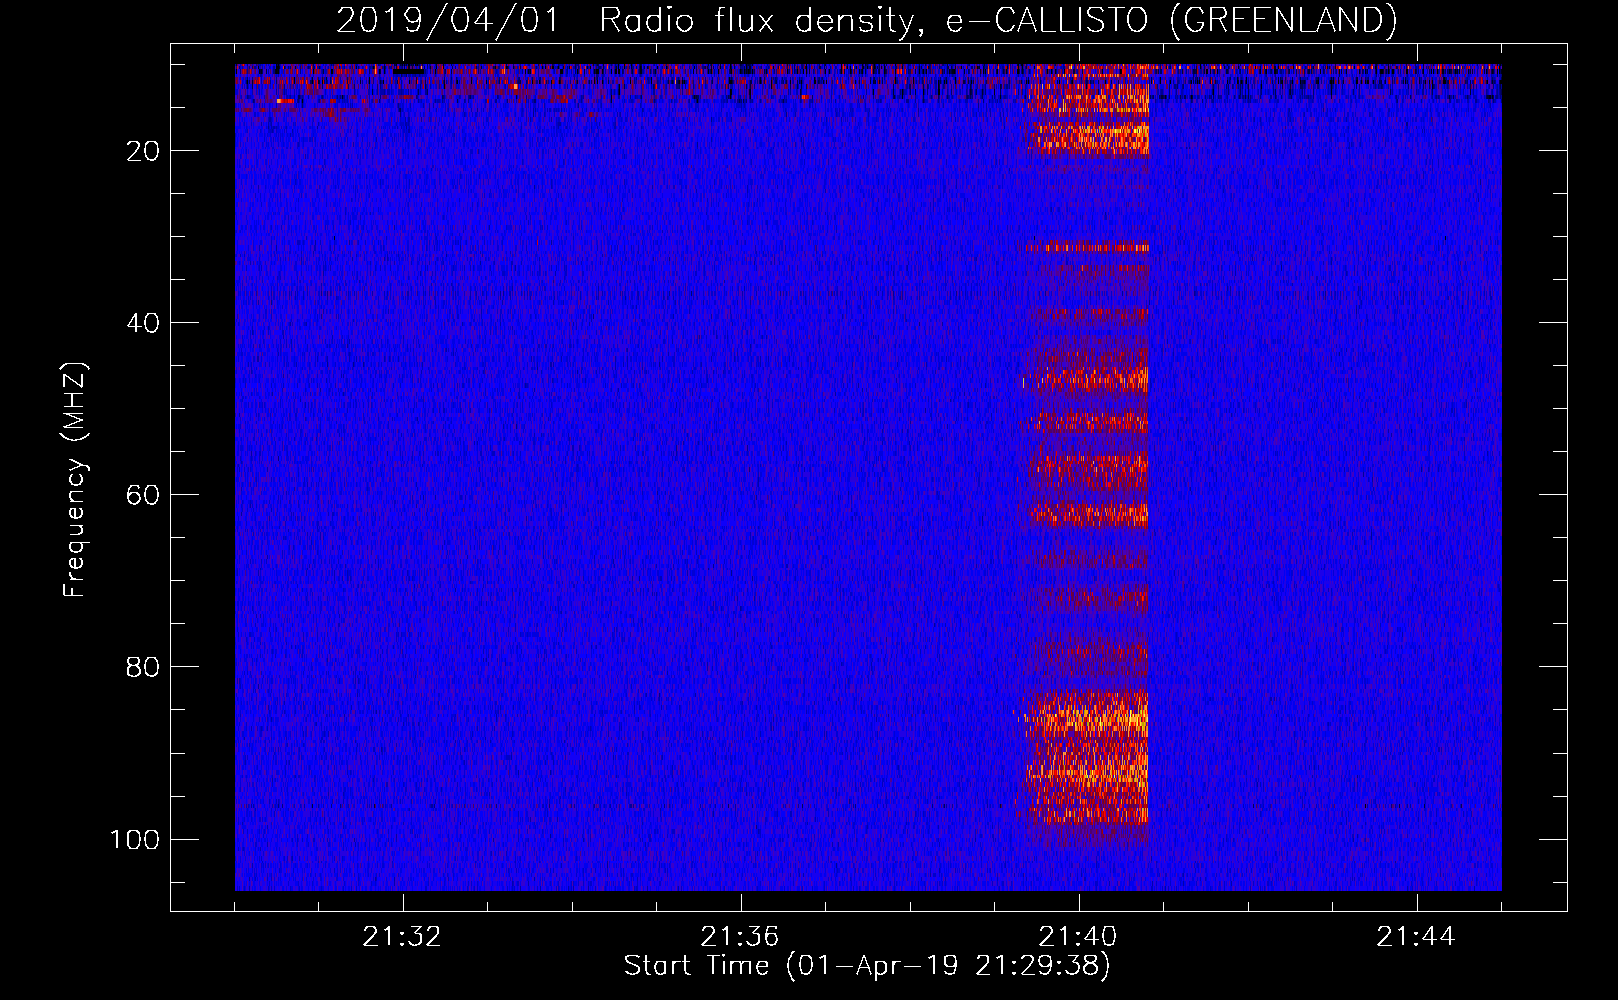Click the 21:32 time tick label

(x=402, y=937)
